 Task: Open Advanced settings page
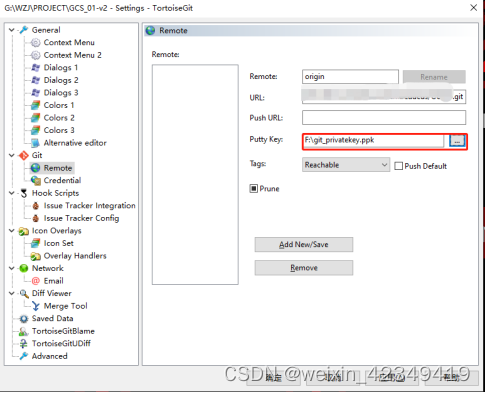coord(49,356)
